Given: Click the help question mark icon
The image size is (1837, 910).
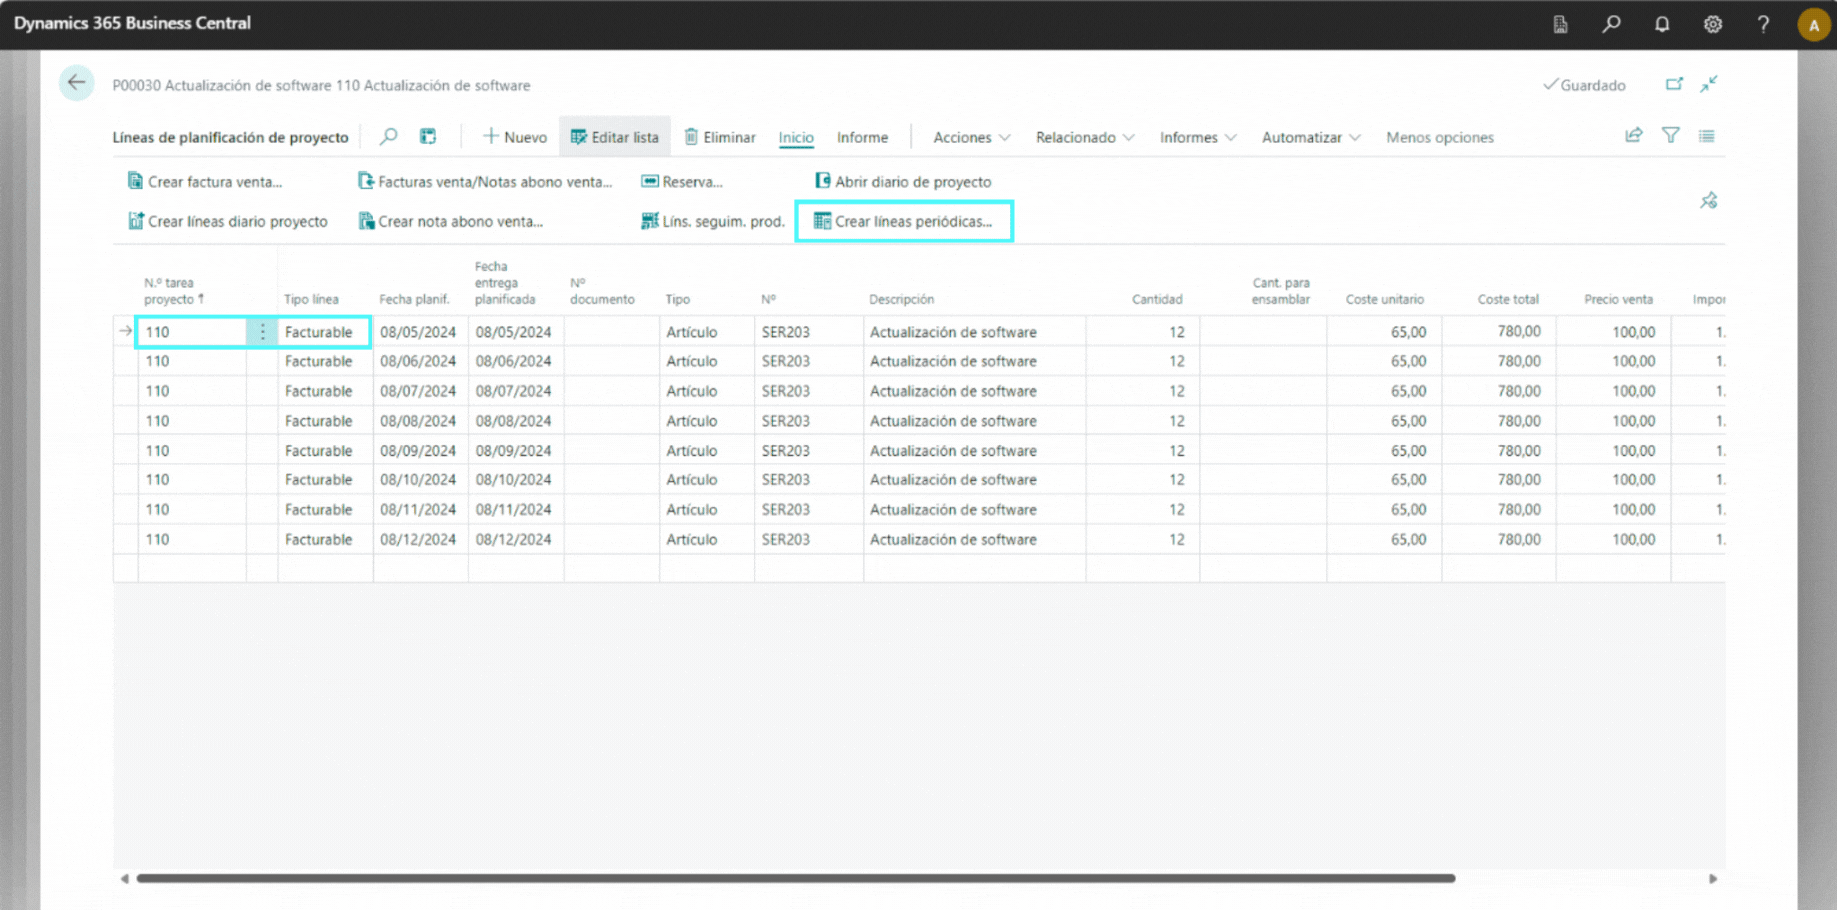Looking at the screenshot, I should point(1763,24).
